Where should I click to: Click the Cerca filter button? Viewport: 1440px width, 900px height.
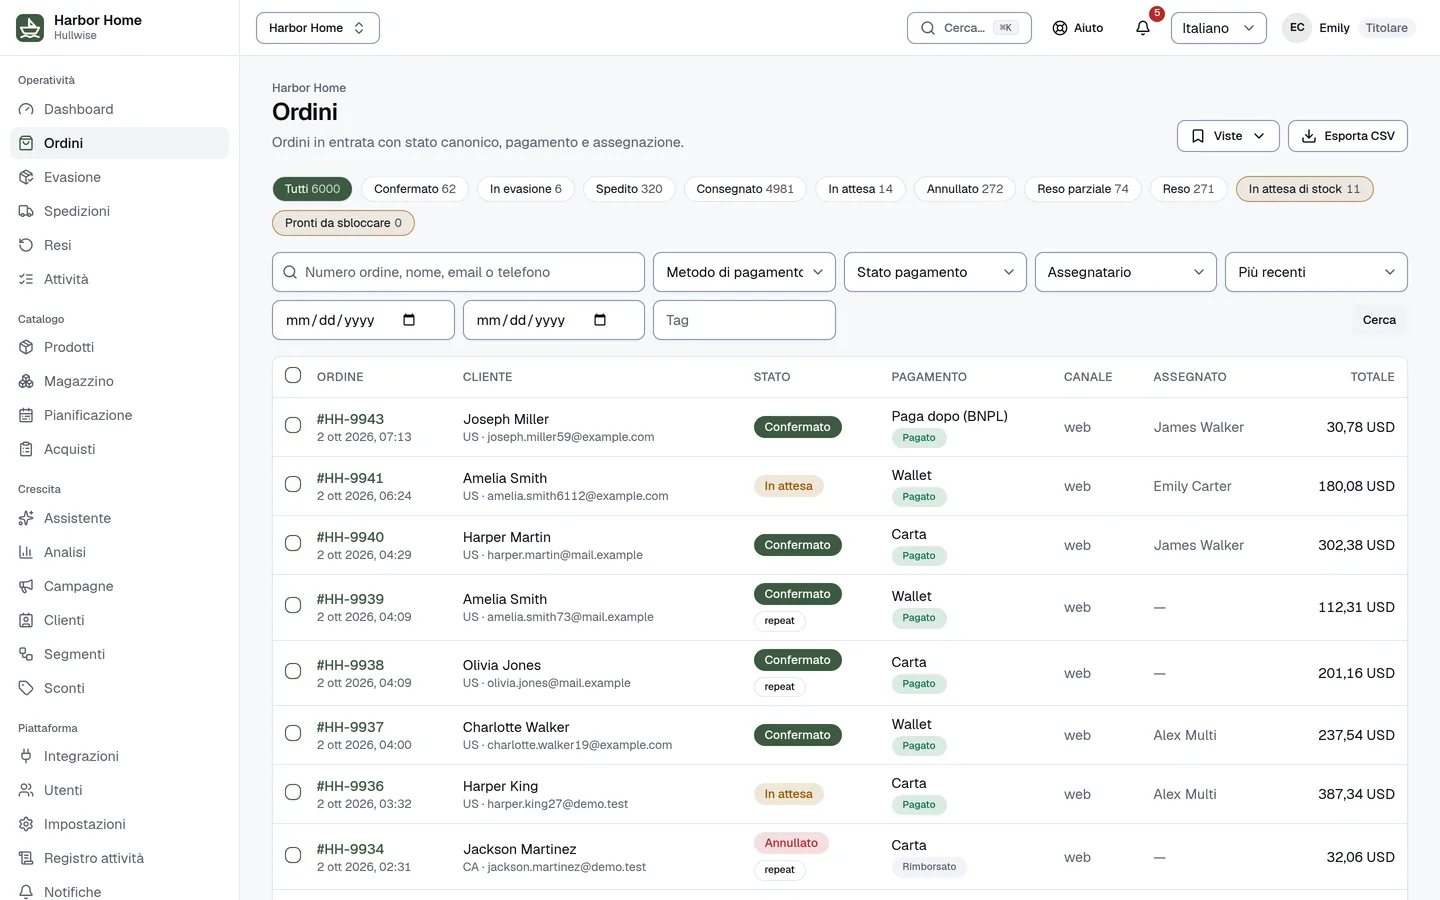coord(1379,320)
